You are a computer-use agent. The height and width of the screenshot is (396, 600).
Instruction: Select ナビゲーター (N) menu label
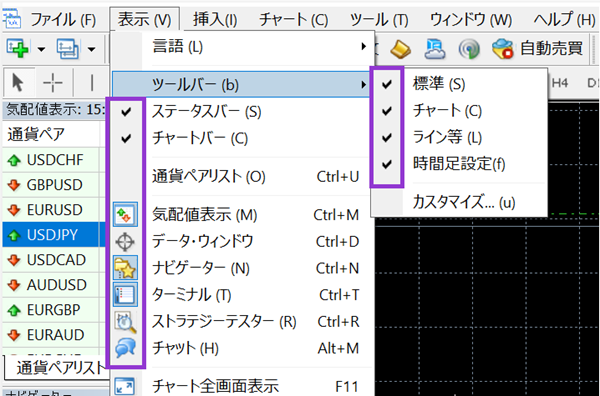pos(201,268)
